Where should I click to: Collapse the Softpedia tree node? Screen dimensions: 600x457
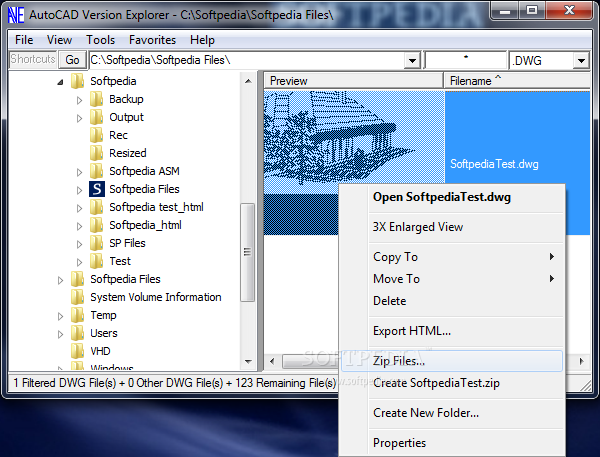(x=60, y=82)
